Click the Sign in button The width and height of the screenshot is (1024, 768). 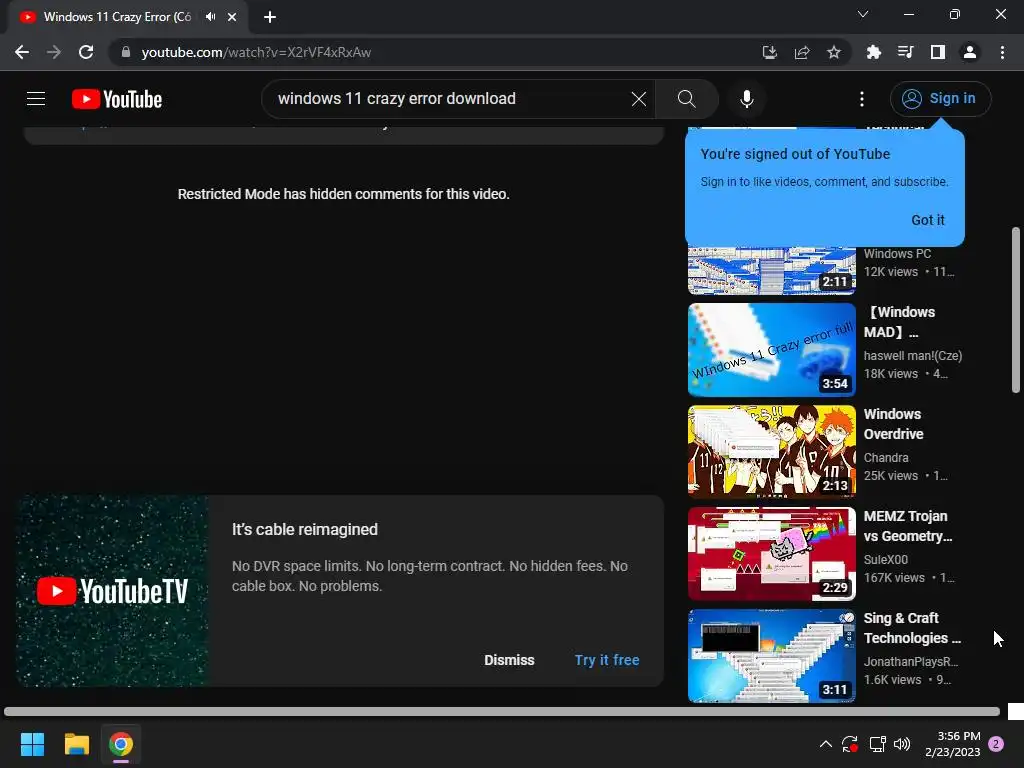click(x=940, y=99)
